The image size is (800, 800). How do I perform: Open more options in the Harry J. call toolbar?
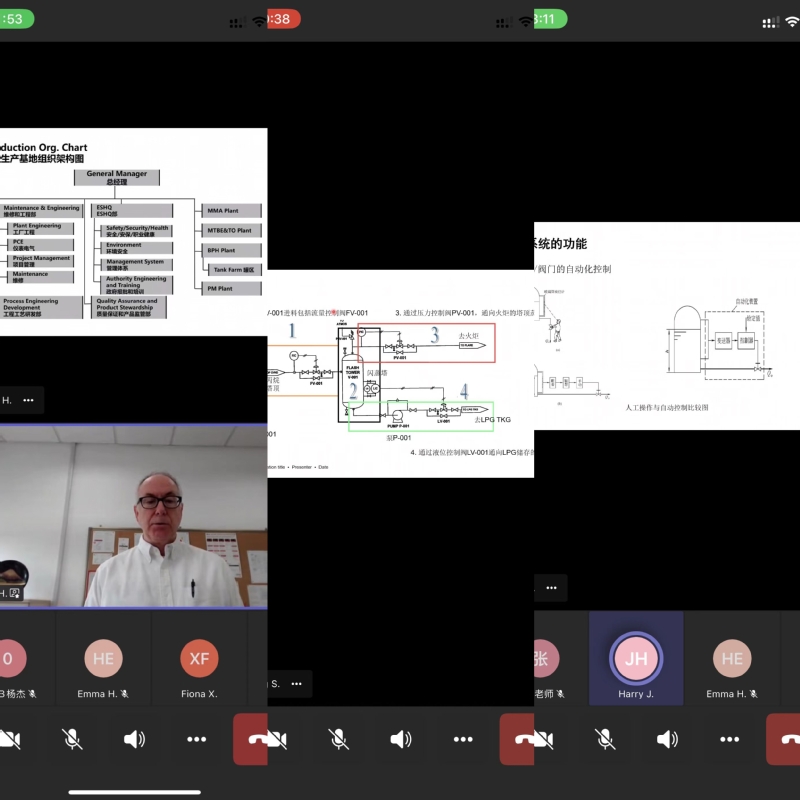tap(729, 739)
